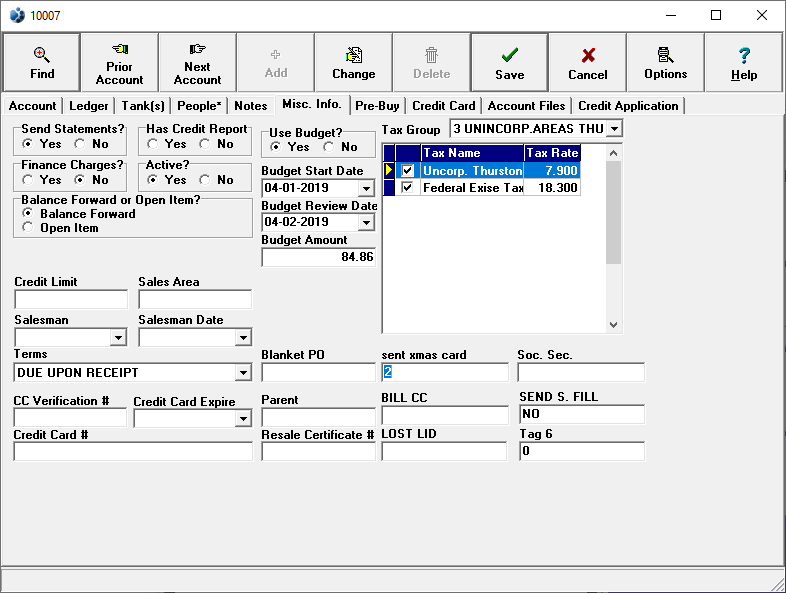Save the record with green checkmark
This screenshot has height=593, width=786.
coord(510,62)
